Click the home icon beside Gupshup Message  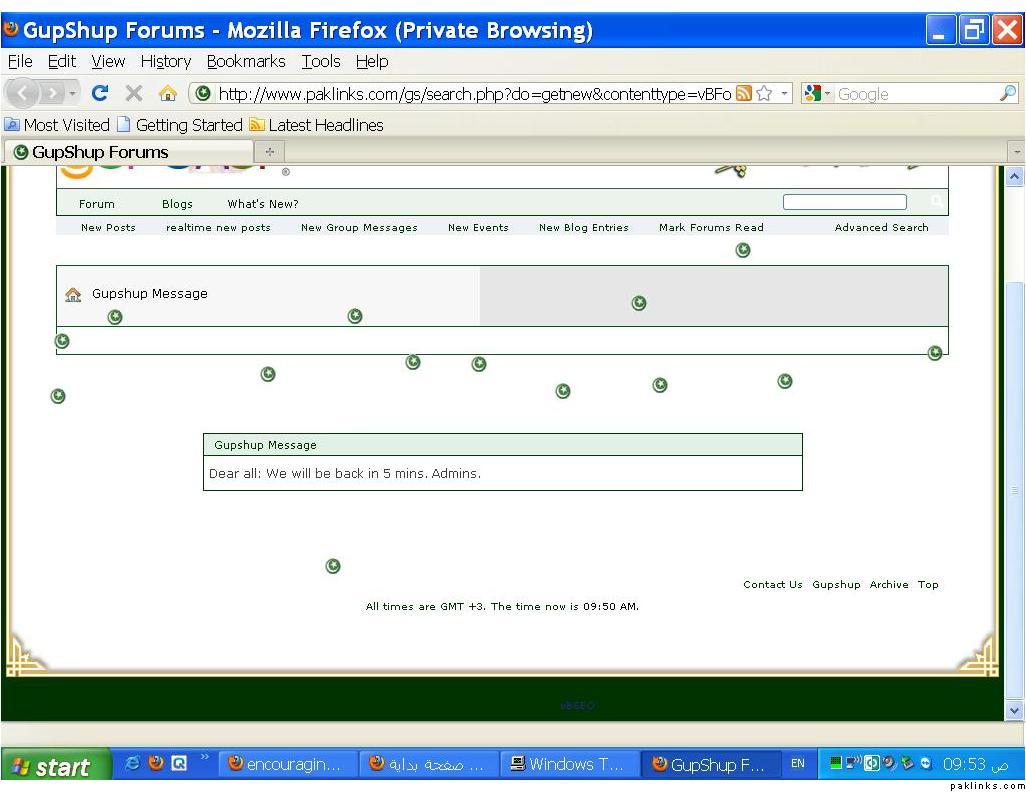[73, 294]
